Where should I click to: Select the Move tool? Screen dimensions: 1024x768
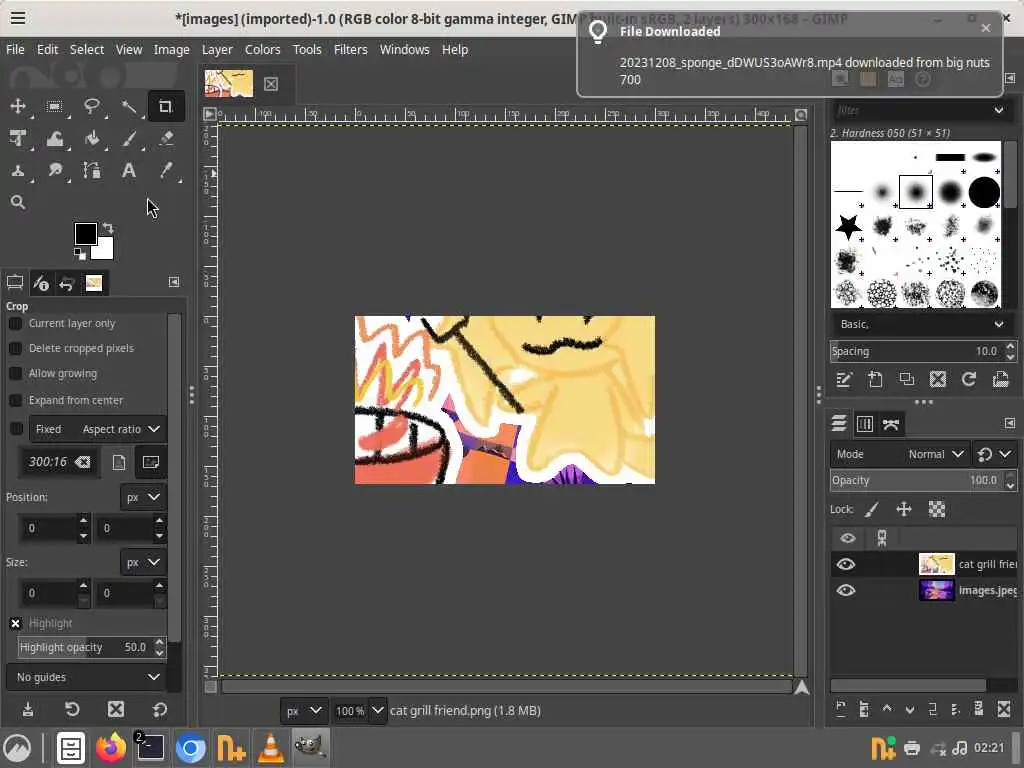18,106
